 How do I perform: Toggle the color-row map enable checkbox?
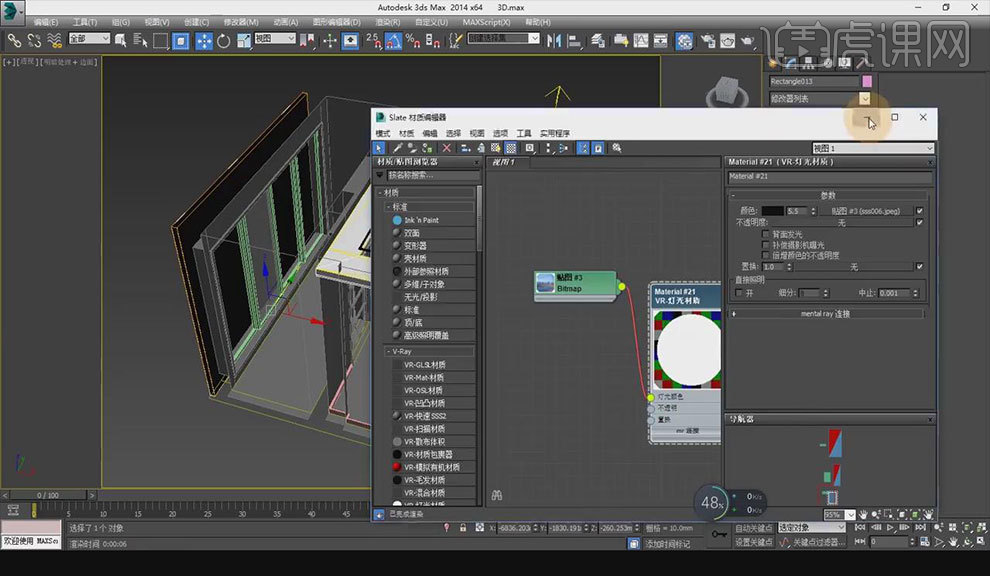click(x=919, y=211)
